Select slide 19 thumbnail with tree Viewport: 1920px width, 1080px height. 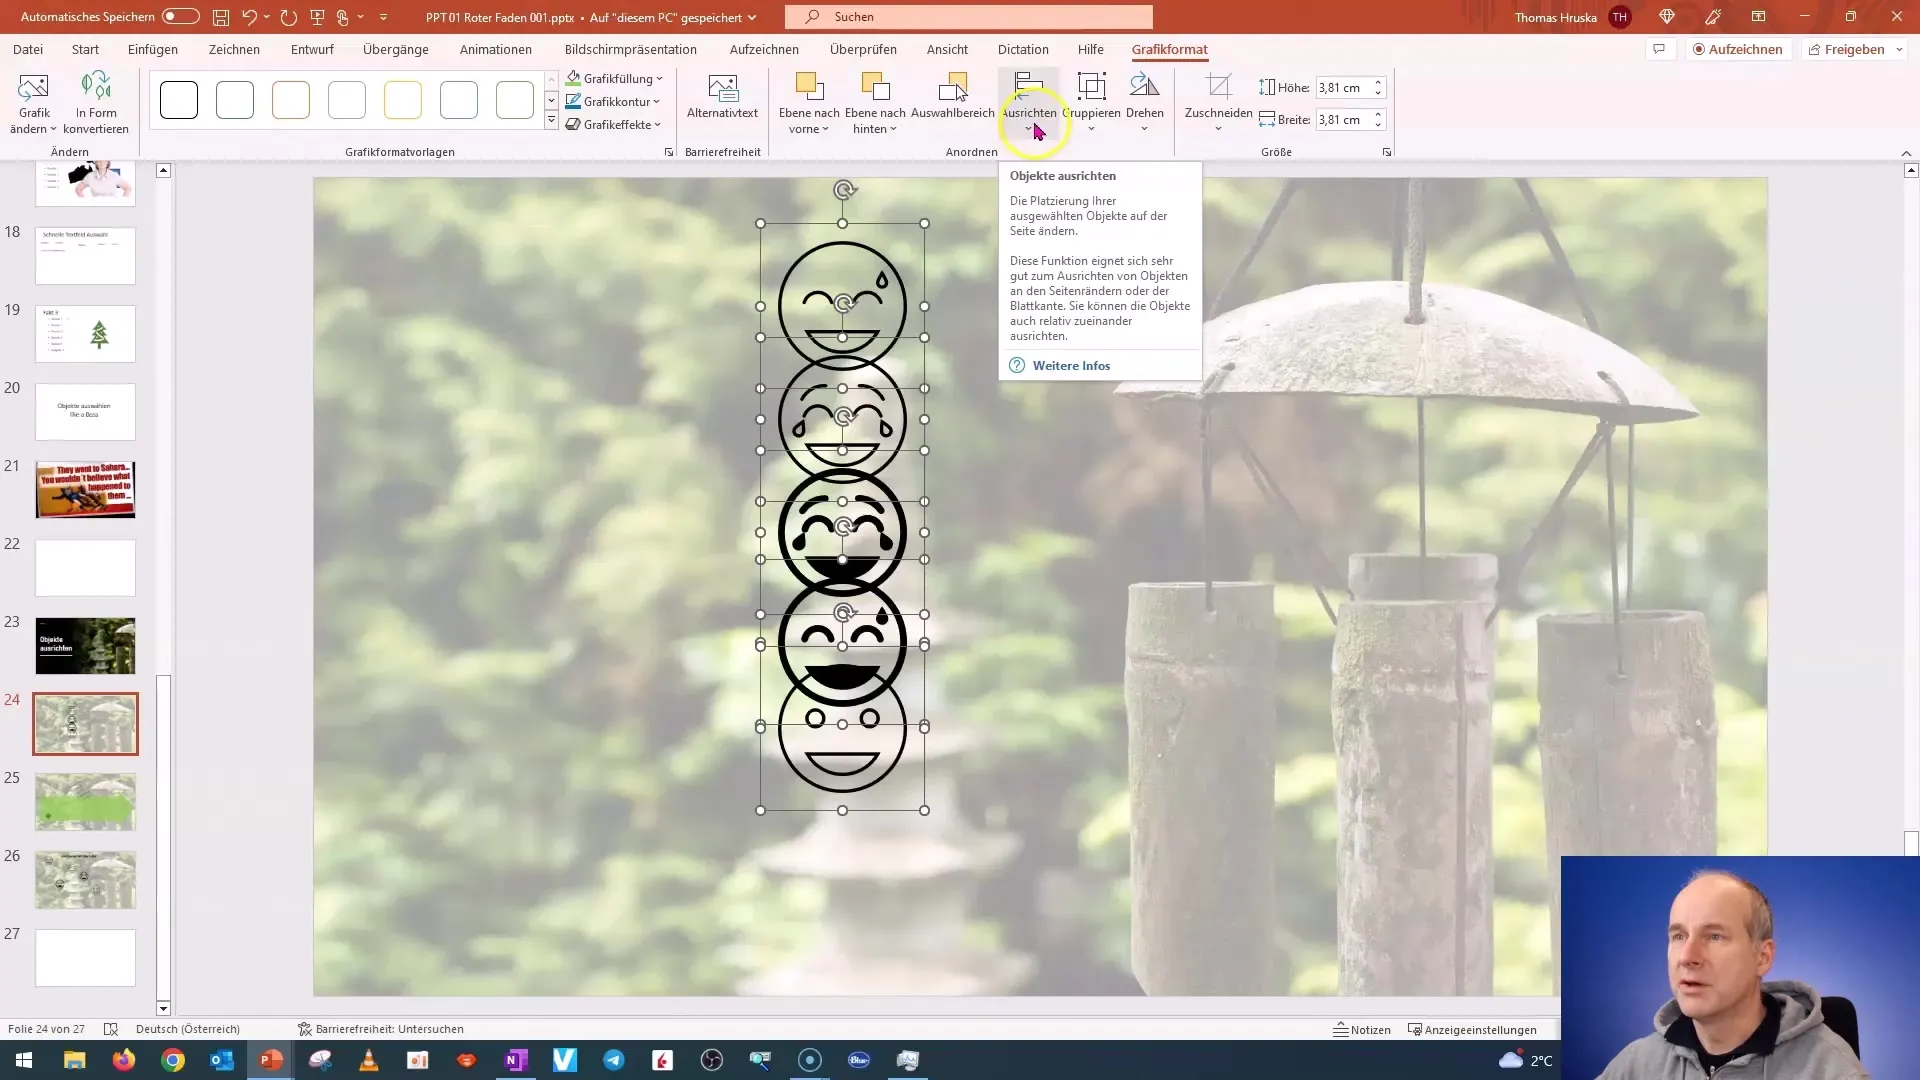(86, 334)
